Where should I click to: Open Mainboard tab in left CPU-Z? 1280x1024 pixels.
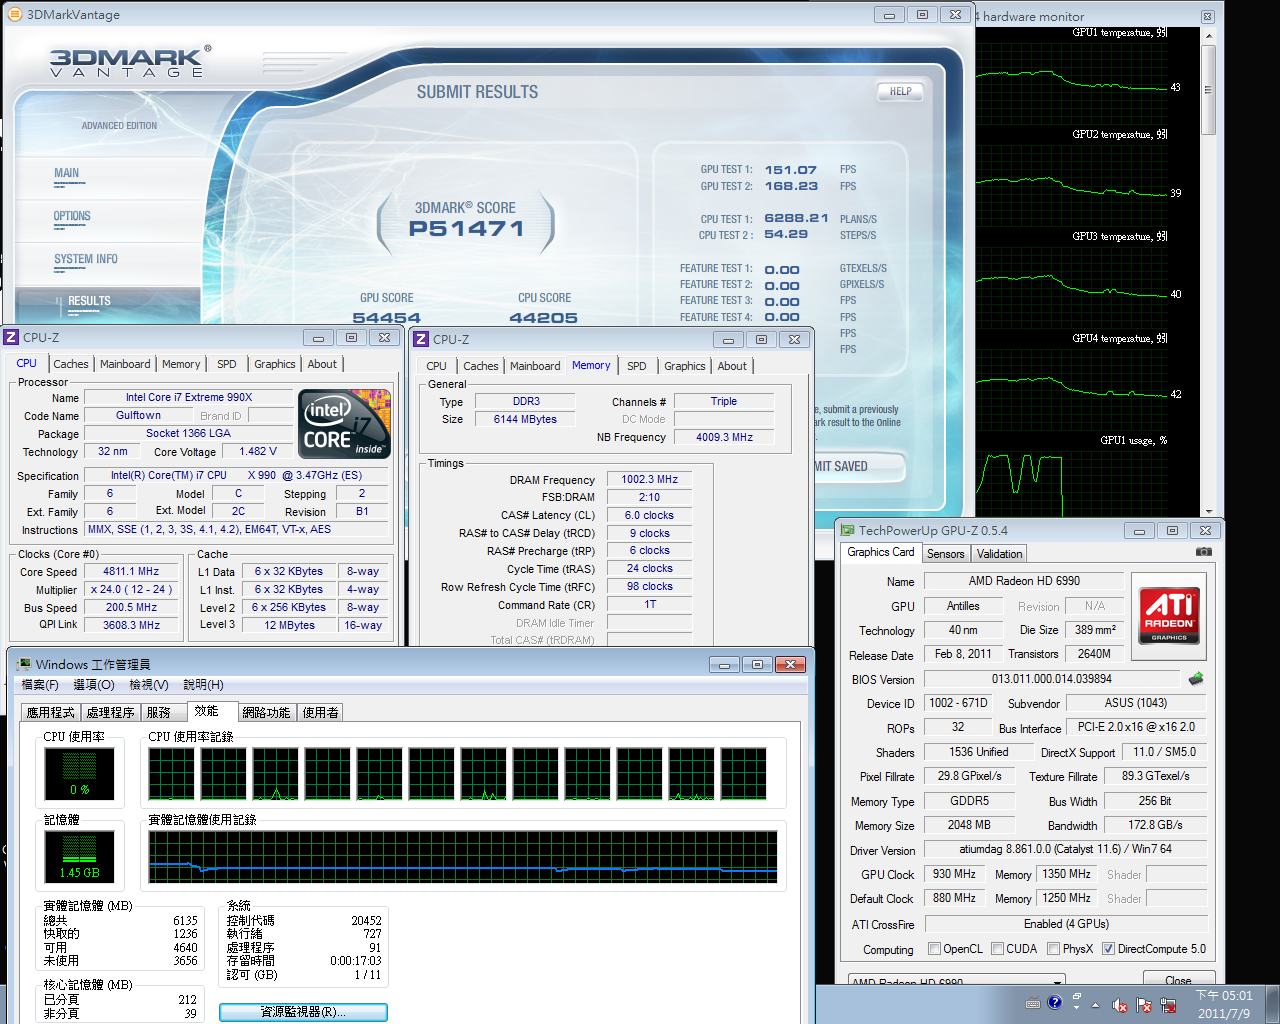click(x=125, y=364)
